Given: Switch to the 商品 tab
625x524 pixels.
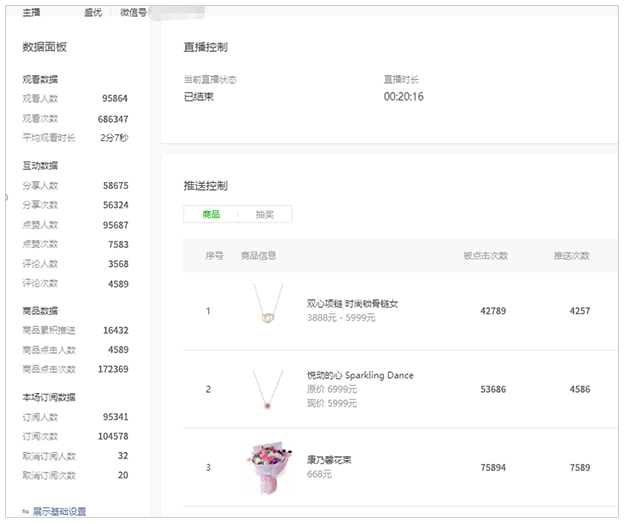Looking at the screenshot, I should point(211,214).
